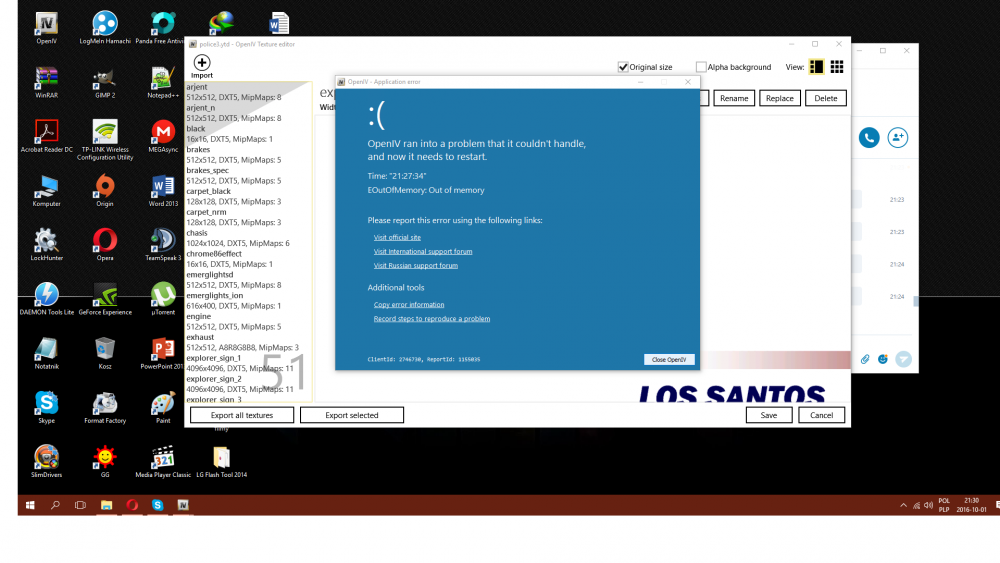Open LogMeIn Hamachi desktop icon
The height and width of the screenshot is (563, 1000).
pyautogui.click(x=105, y=28)
